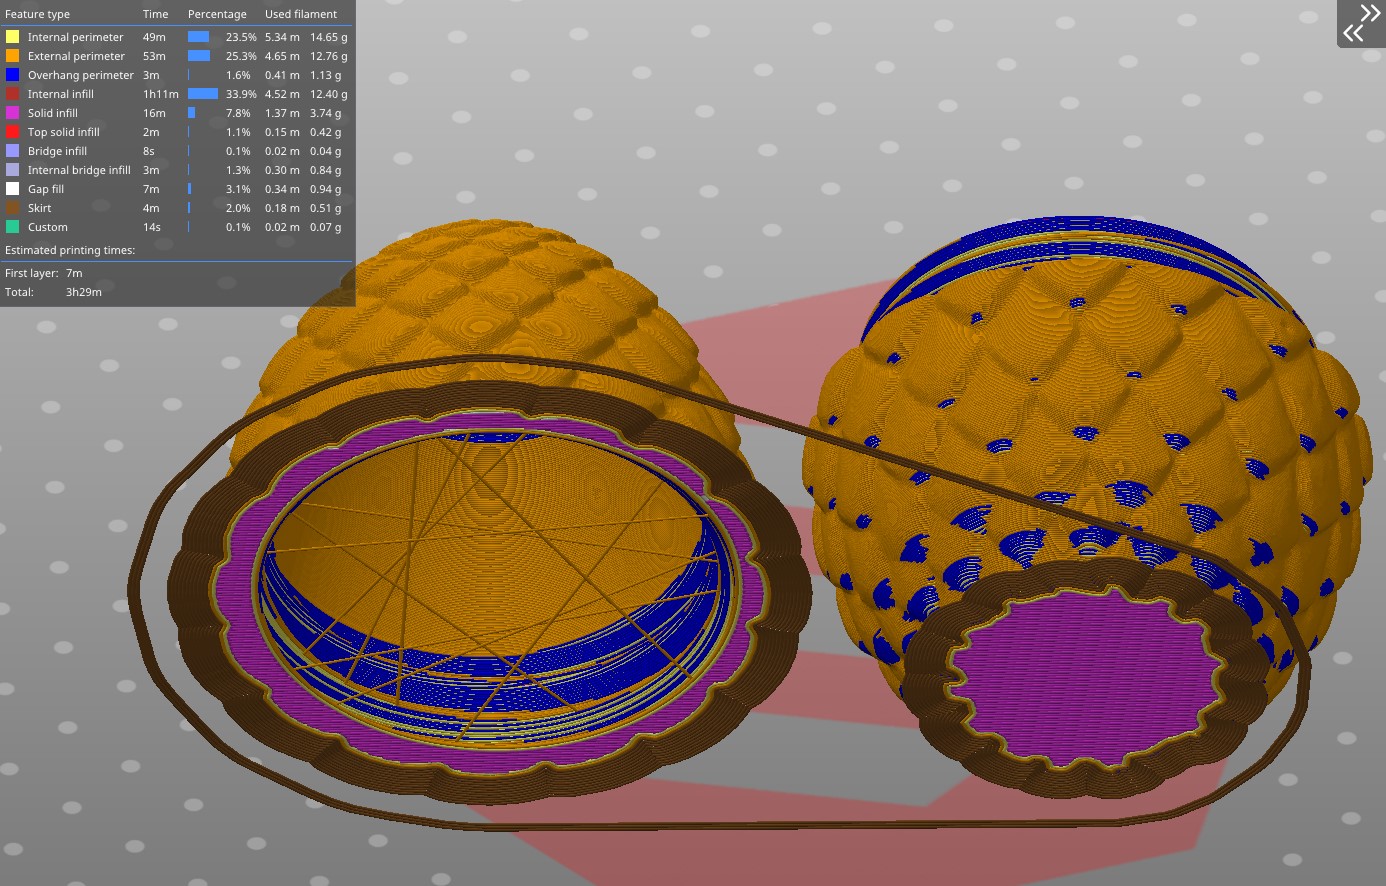1386x886 pixels.
Task: Click the Internal infill label
Action: tap(61, 94)
